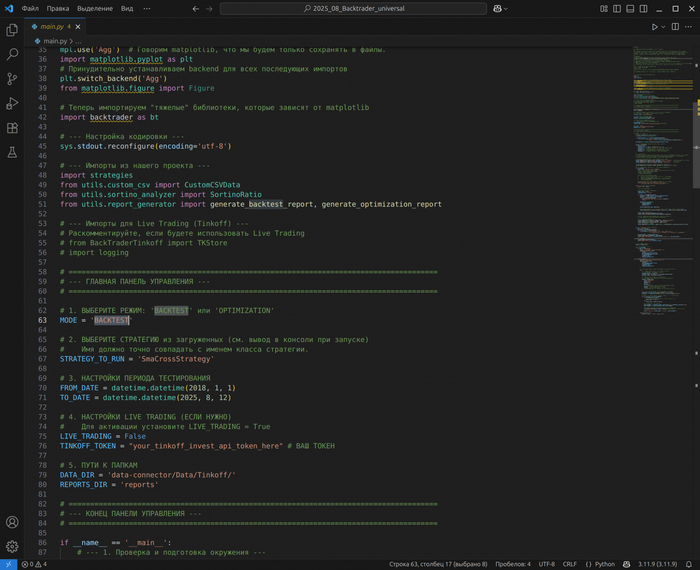Open the Source Control view
Viewport: 700px width, 570px height.
(x=12, y=79)
